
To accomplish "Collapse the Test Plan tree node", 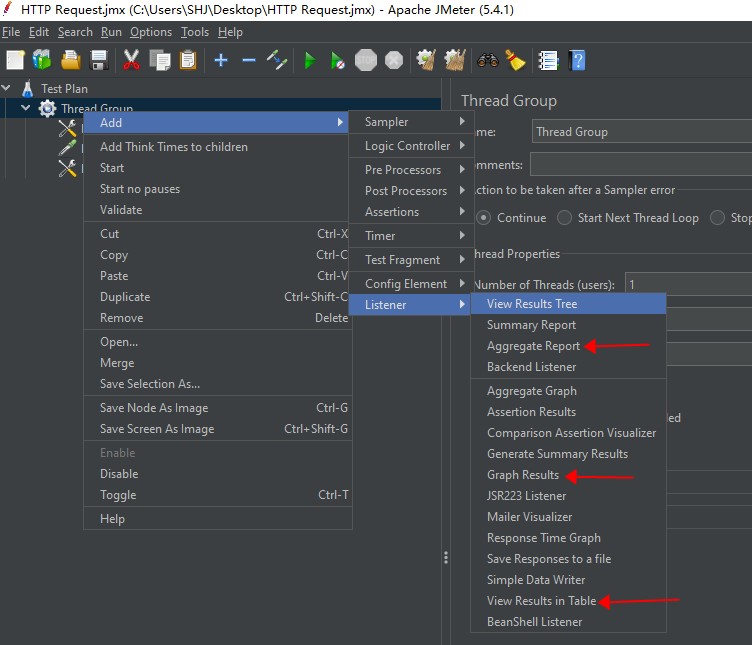I will (x=6, y=88).
